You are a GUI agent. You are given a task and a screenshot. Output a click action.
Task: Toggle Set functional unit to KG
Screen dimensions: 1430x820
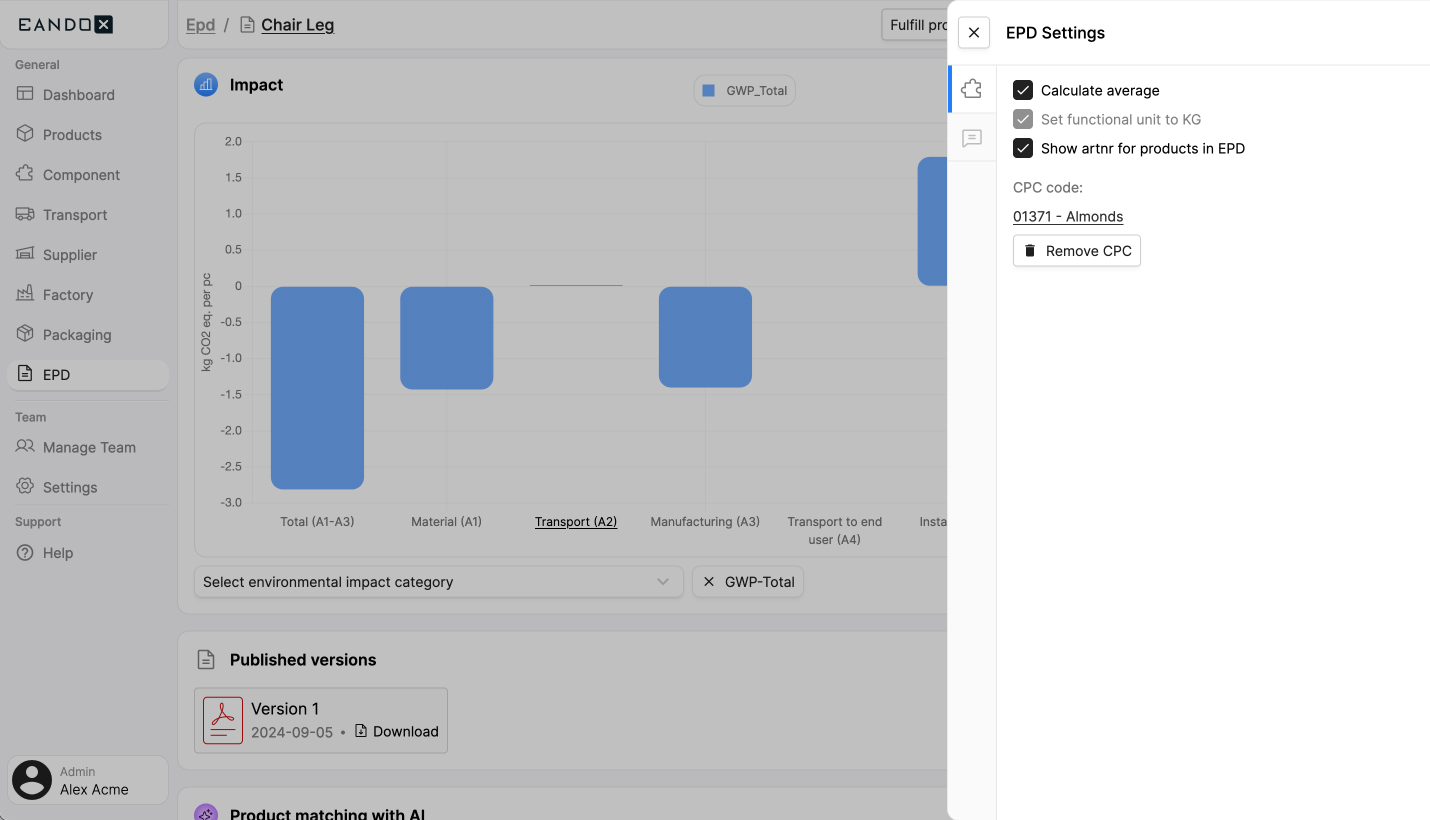1022,119
